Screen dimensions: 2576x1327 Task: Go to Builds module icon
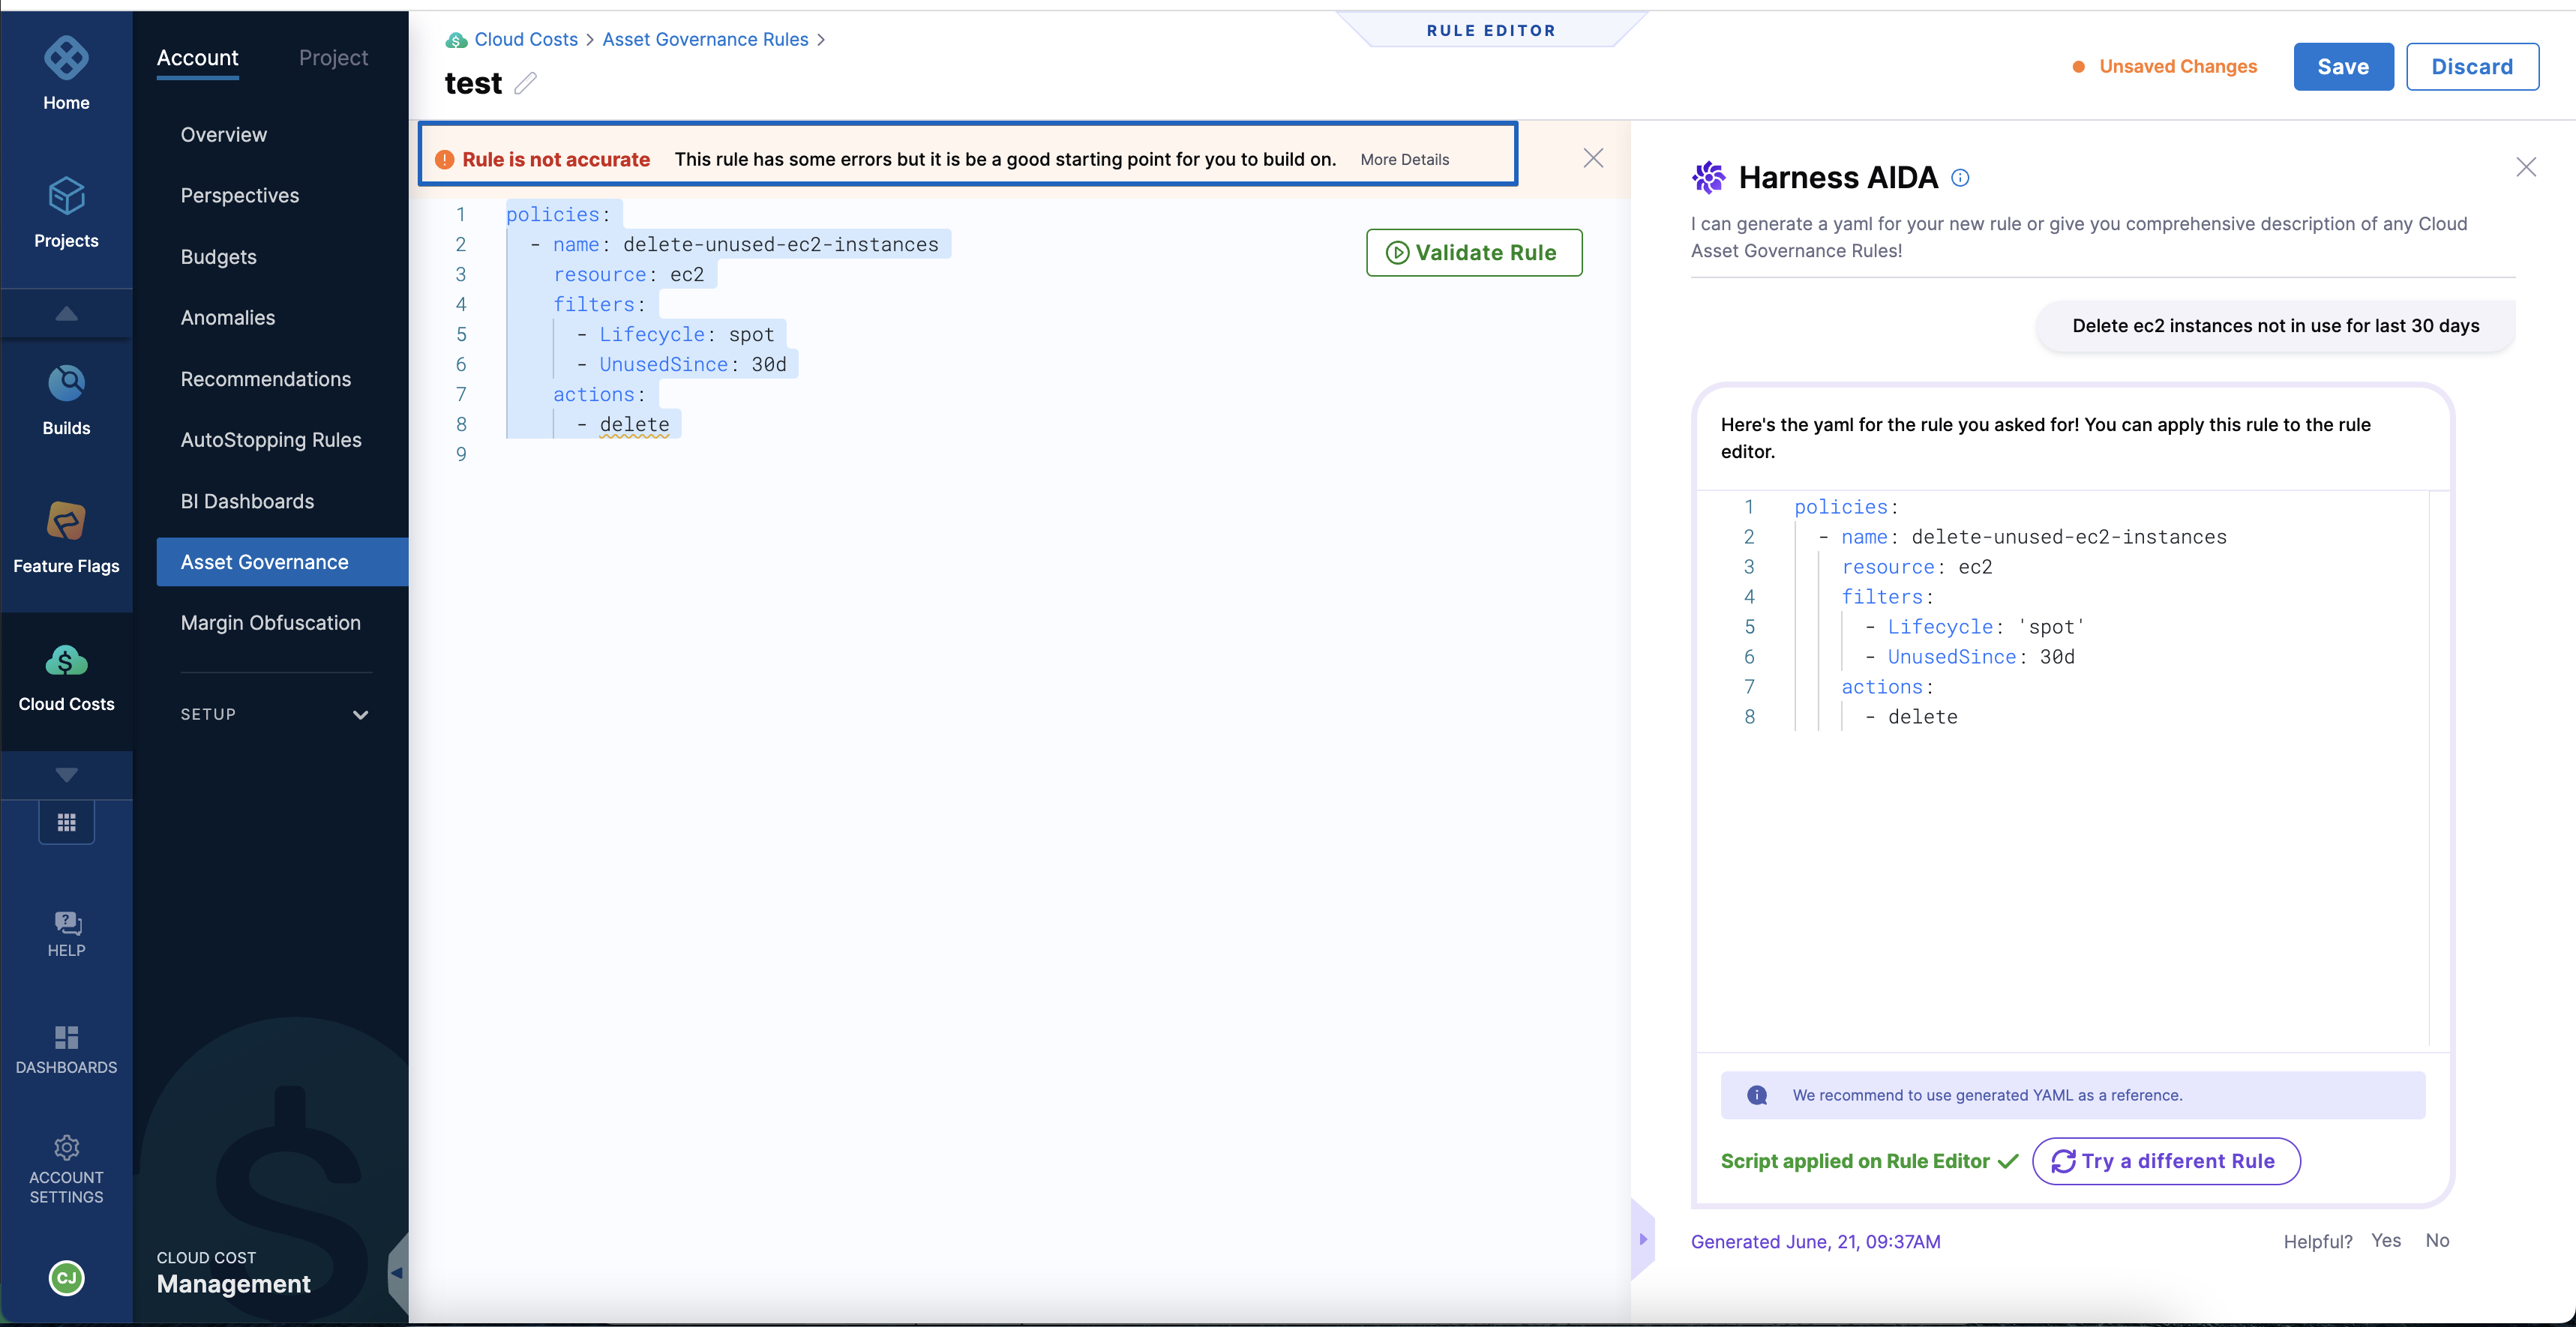tap(66, 383)
